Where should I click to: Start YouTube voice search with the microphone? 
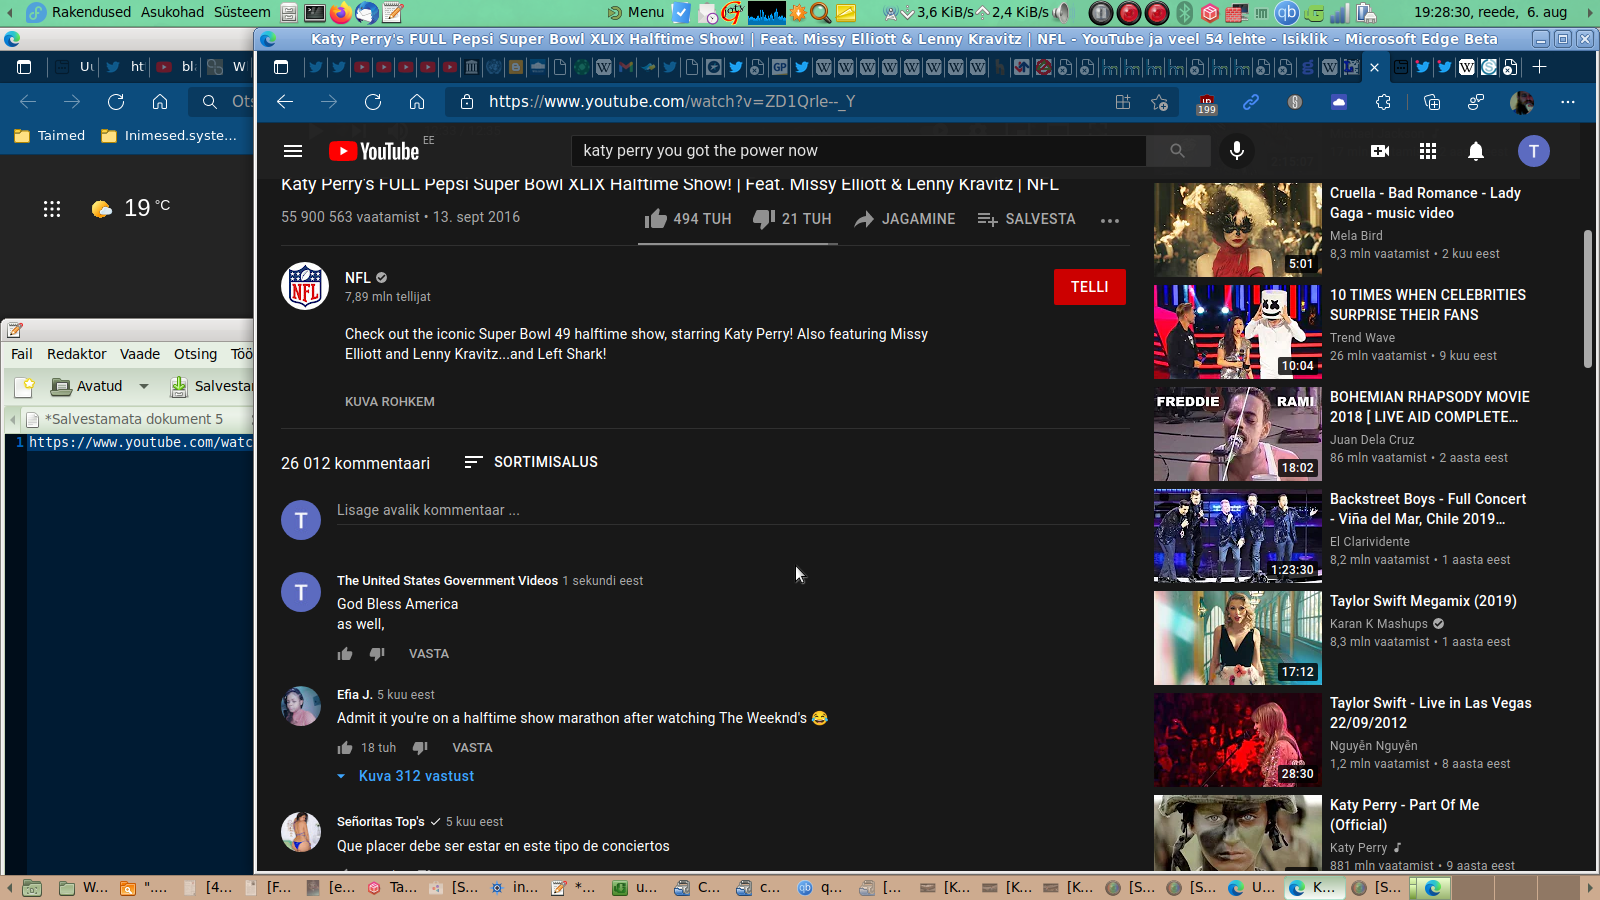pyautogui.click(x=1237, y=151)
